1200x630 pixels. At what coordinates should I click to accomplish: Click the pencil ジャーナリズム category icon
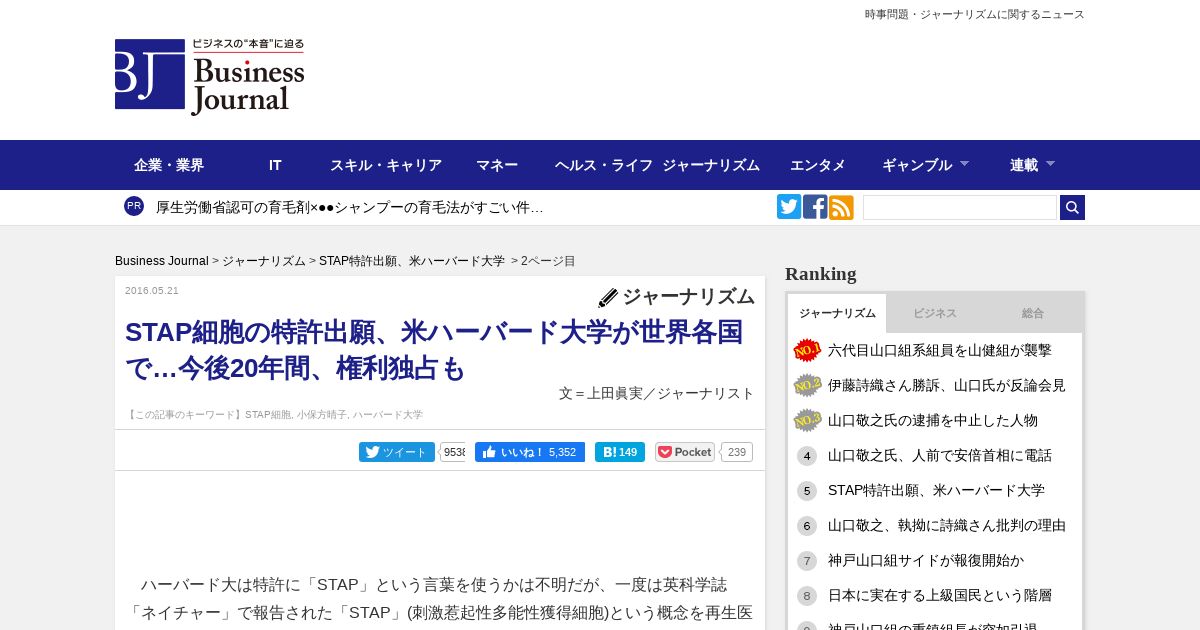point(607,298)
